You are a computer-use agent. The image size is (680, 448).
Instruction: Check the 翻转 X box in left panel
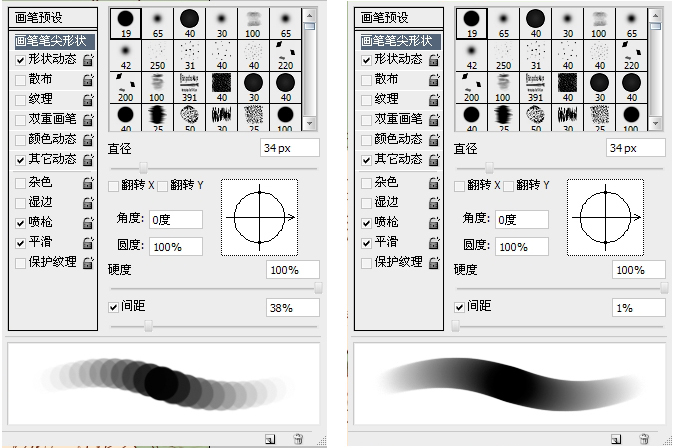(113, 186)
